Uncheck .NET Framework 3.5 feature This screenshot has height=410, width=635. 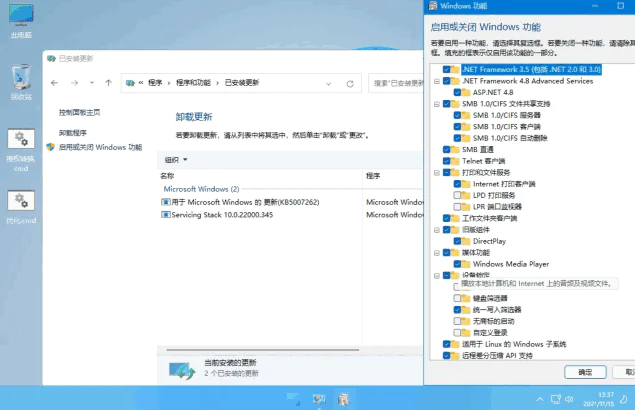click(447, 69)
